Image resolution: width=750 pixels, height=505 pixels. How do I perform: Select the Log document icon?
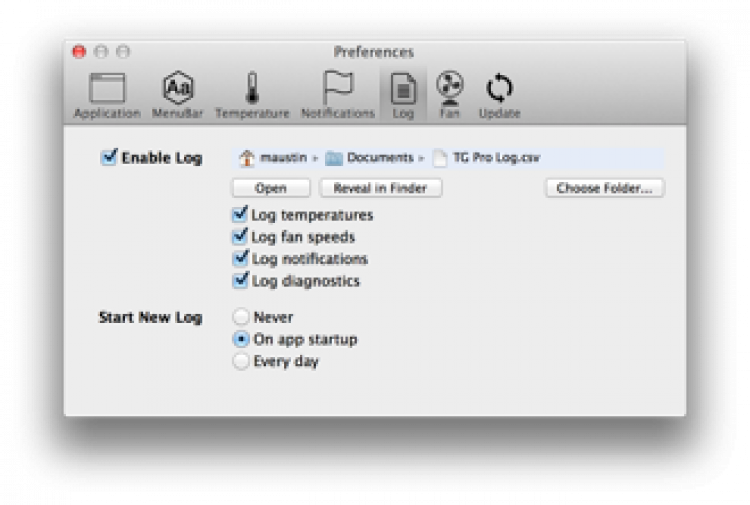click(403, 89)
